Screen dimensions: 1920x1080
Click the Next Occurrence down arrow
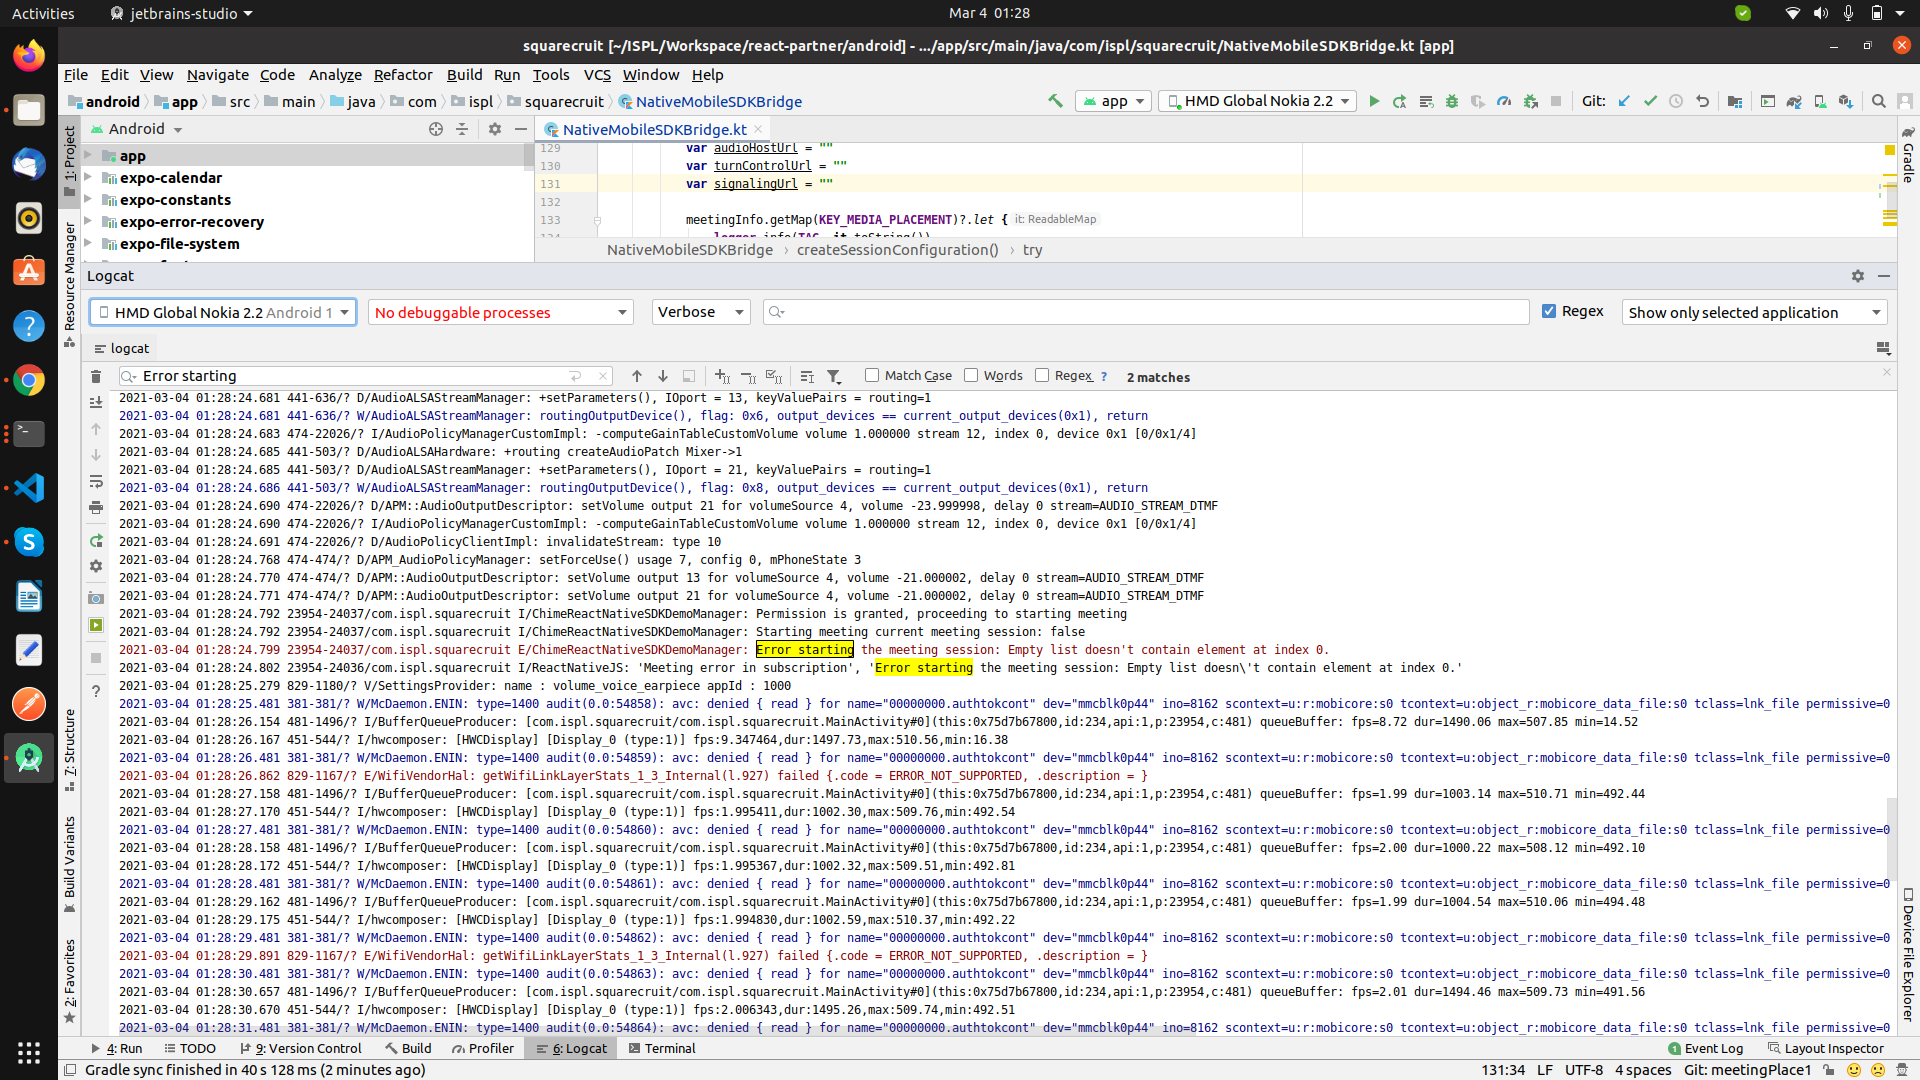(x=662, y=376)
